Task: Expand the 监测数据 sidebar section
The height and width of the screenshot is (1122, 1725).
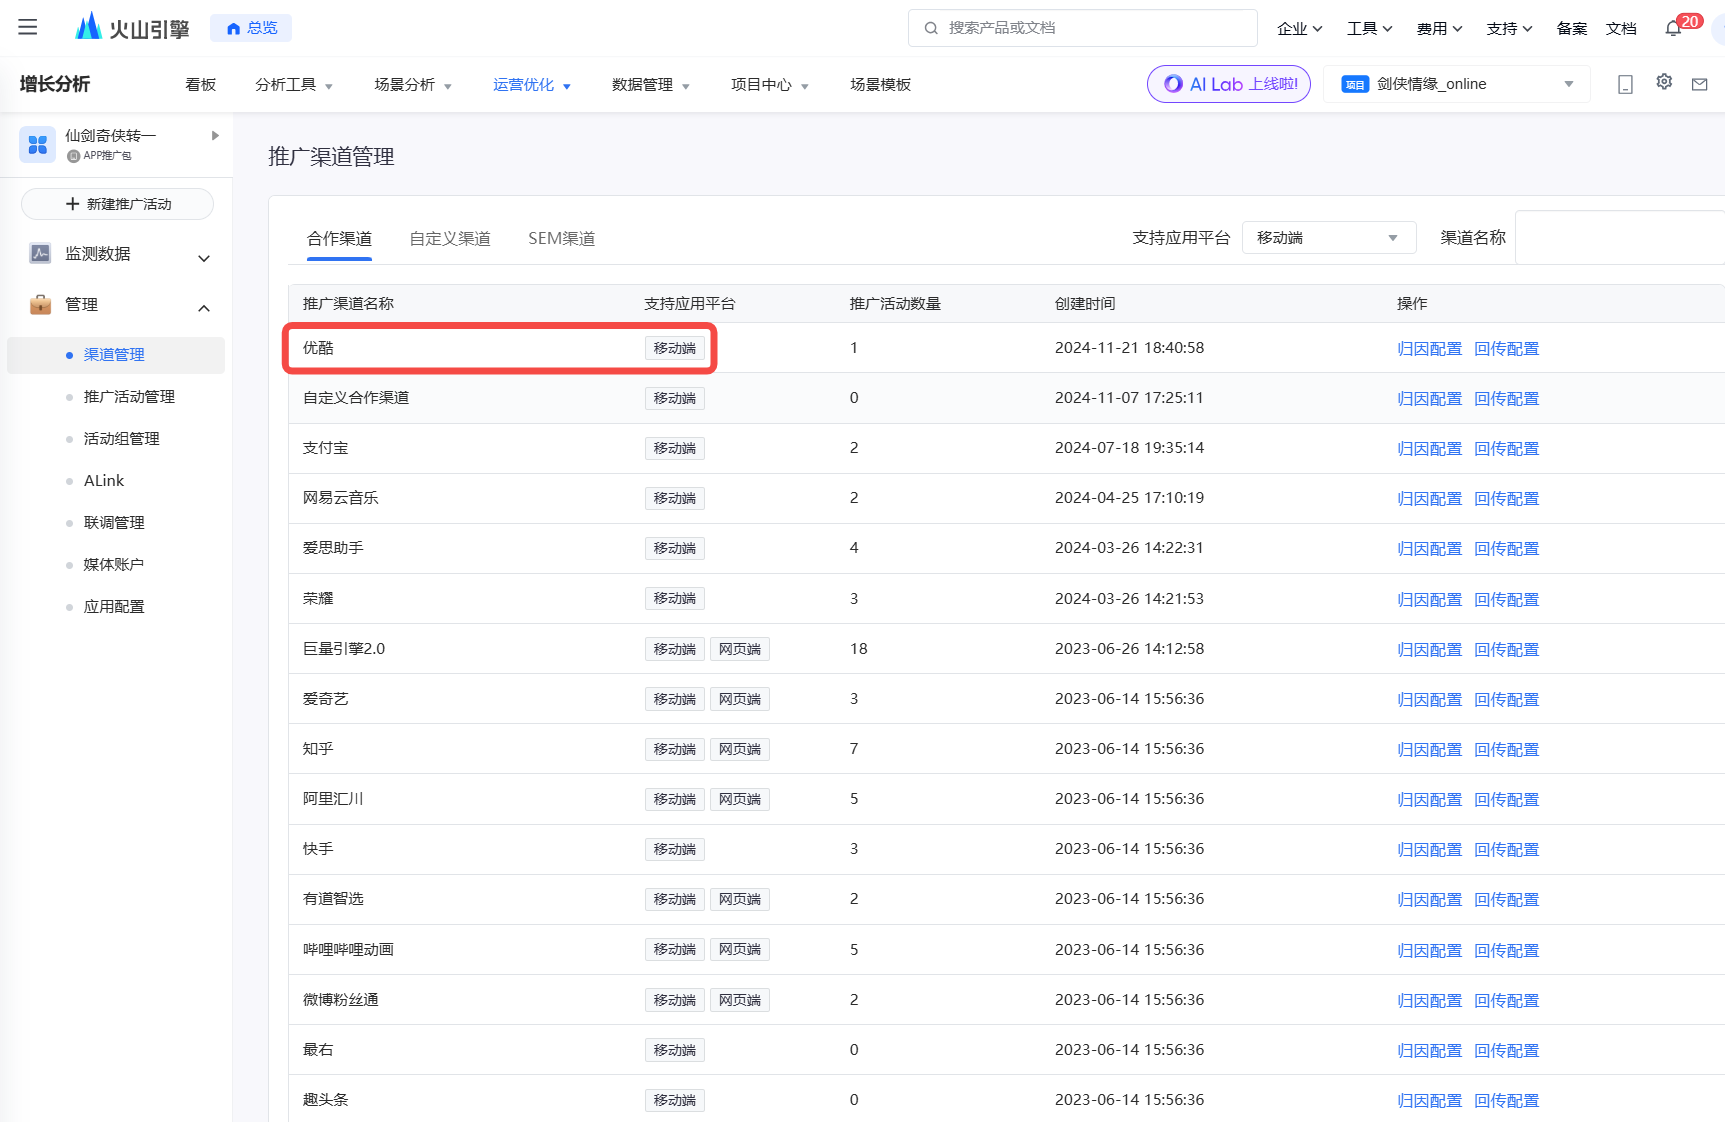Action: (x=204, y=258)
